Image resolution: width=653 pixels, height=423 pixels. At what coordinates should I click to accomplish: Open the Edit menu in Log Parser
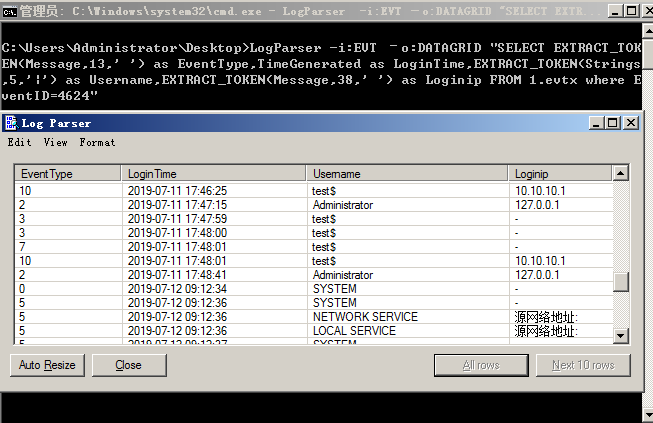(x=19, y=142)
